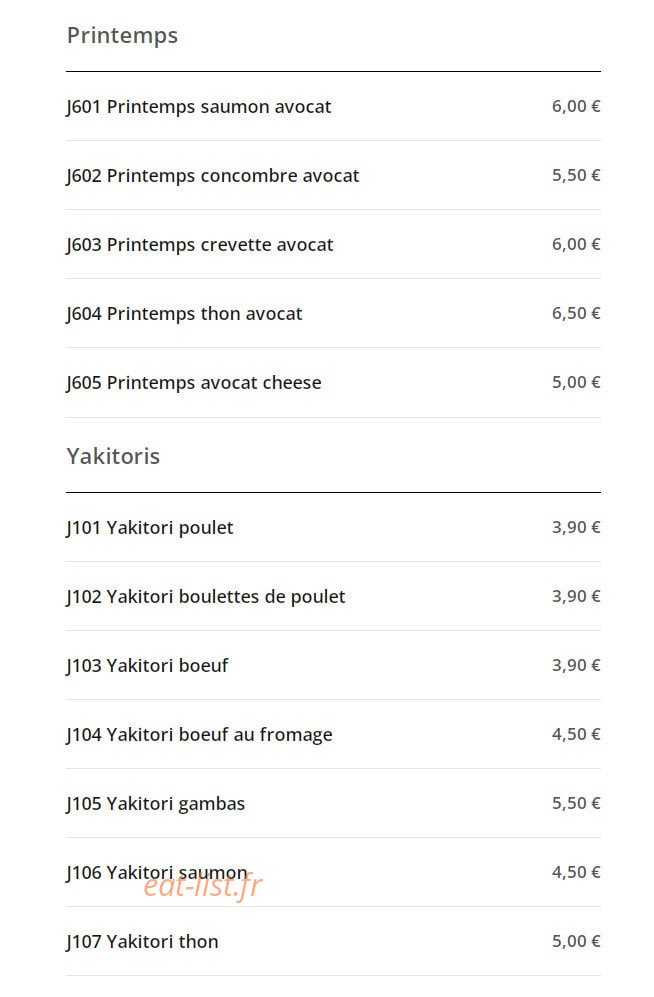Click the 5,00 € price of avocat cheese
This screenshot has width=654, height=997.
[x=576, y=383]
